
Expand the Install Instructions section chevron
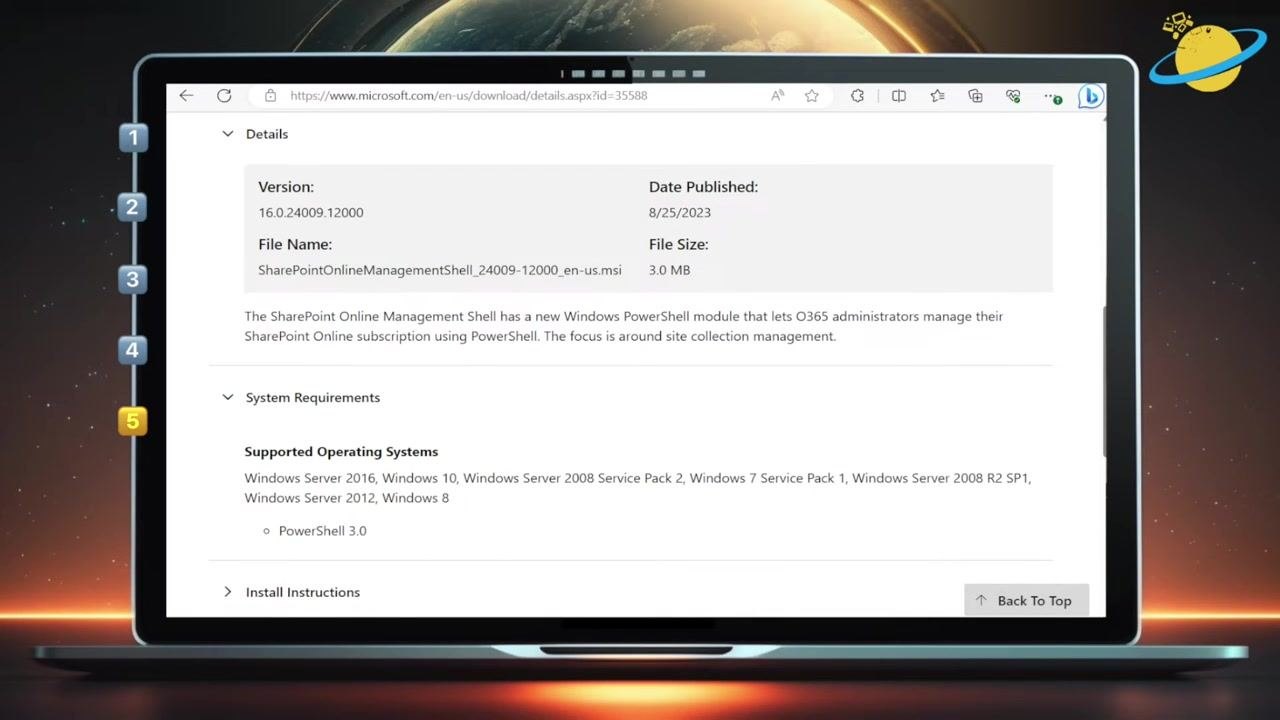[x=227, y=592]
